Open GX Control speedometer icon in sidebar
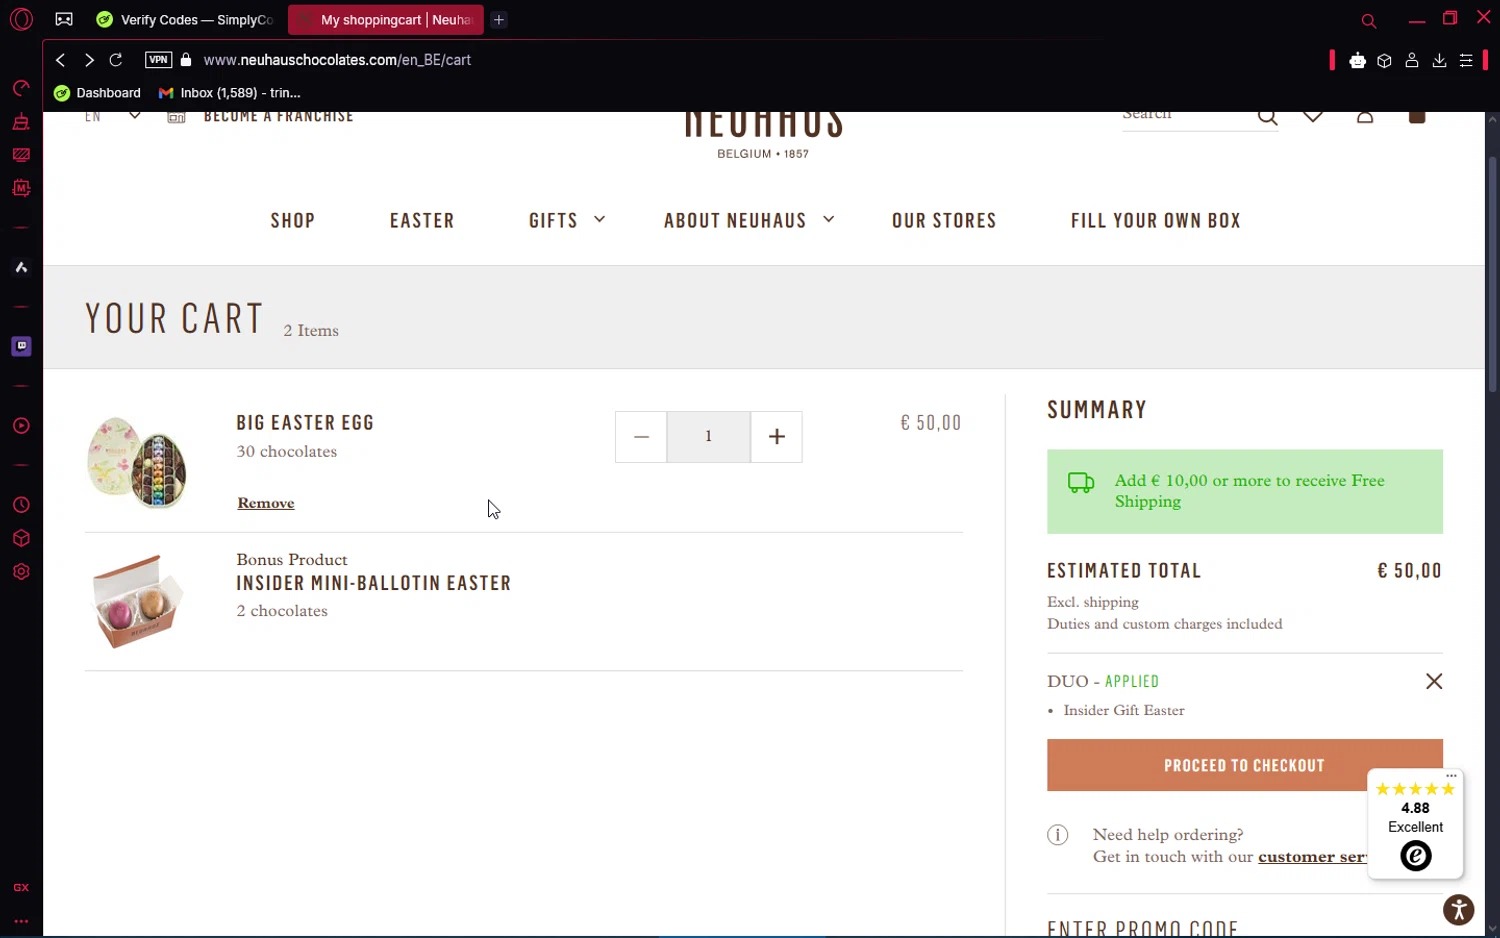 (x=21, y=88)
